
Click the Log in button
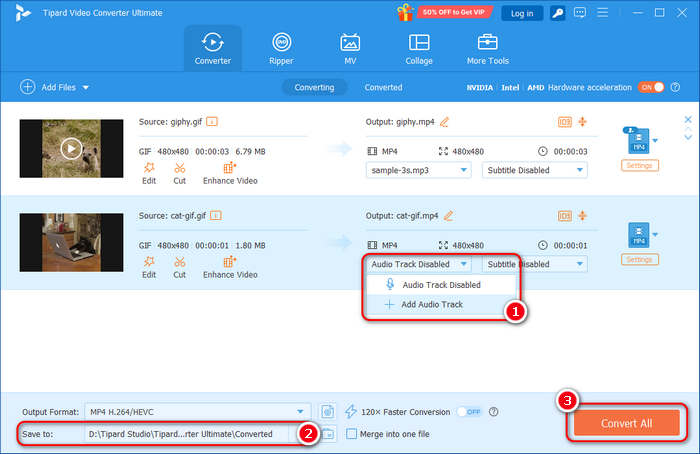pos(522,13)
